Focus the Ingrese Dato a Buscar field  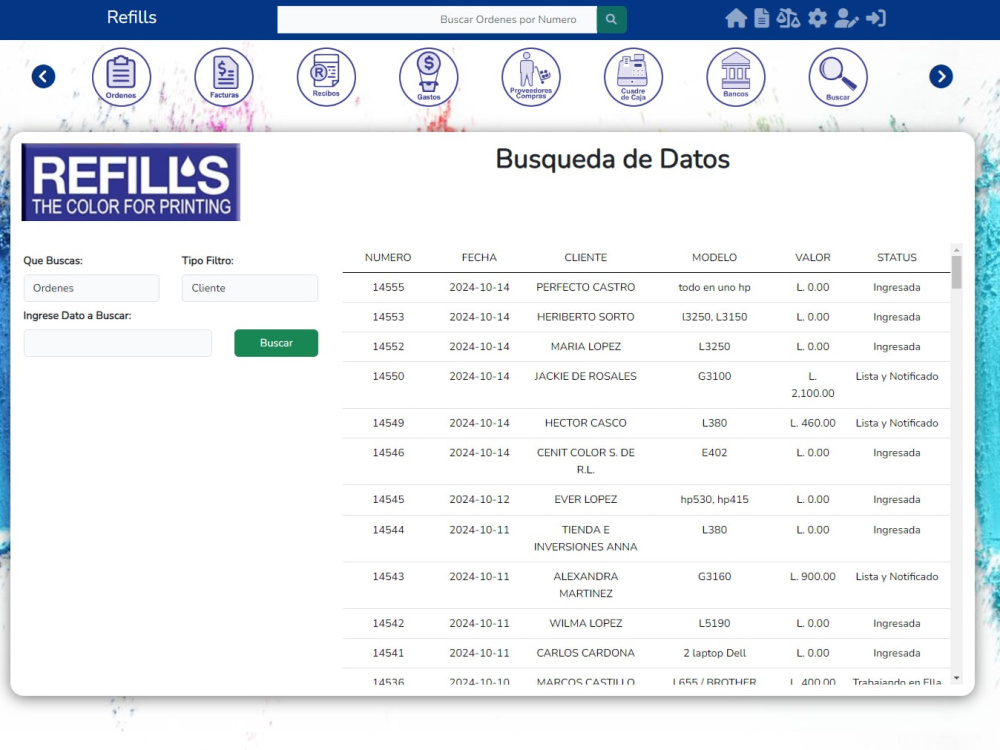tap(117, 343)
